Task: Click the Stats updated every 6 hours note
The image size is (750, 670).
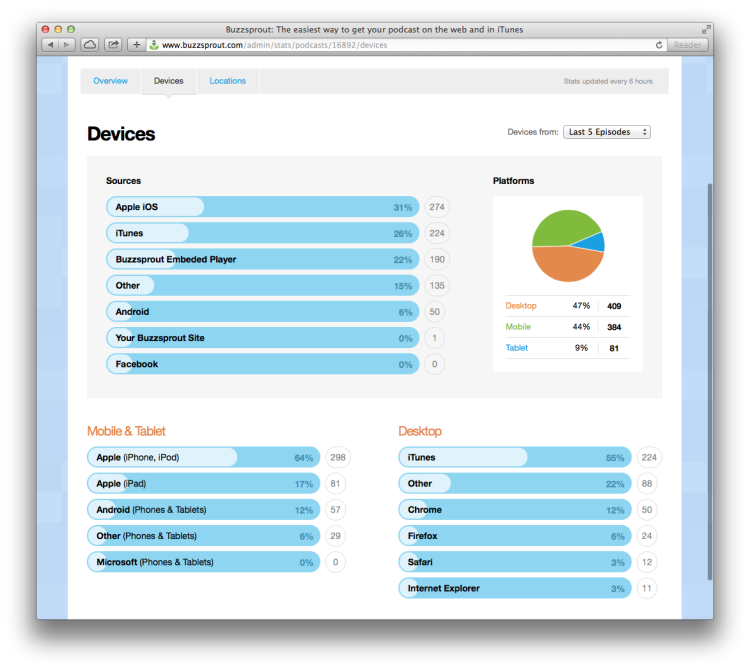Action: tap(608, 81)
